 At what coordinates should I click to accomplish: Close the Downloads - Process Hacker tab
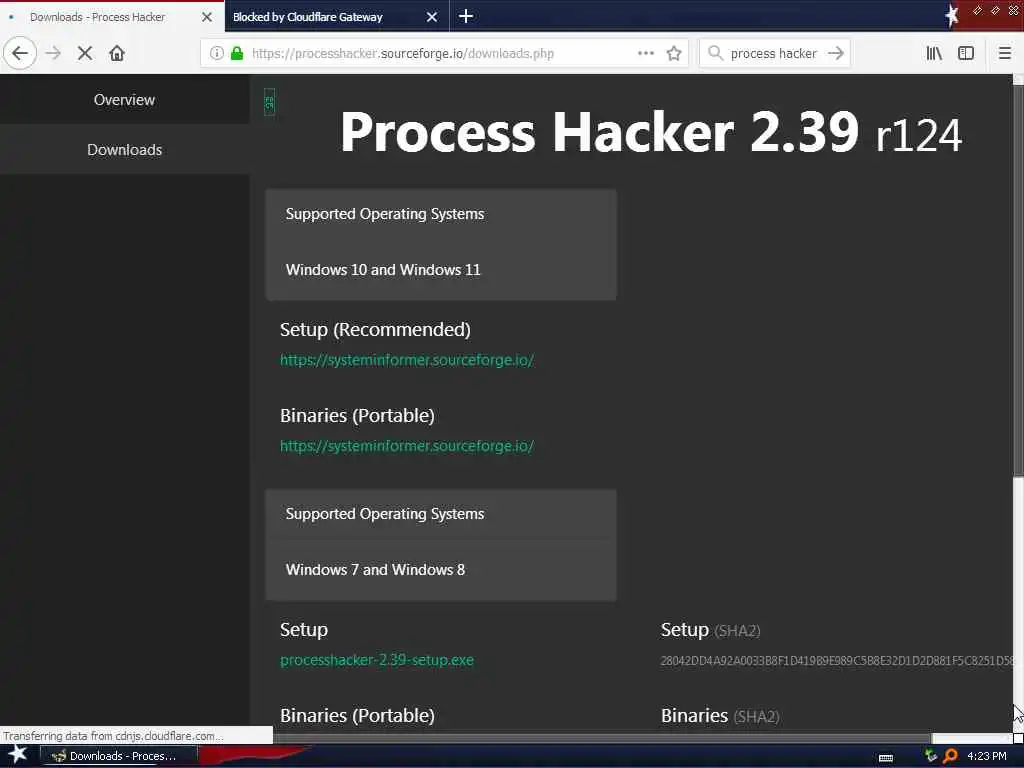pos(206,17)
